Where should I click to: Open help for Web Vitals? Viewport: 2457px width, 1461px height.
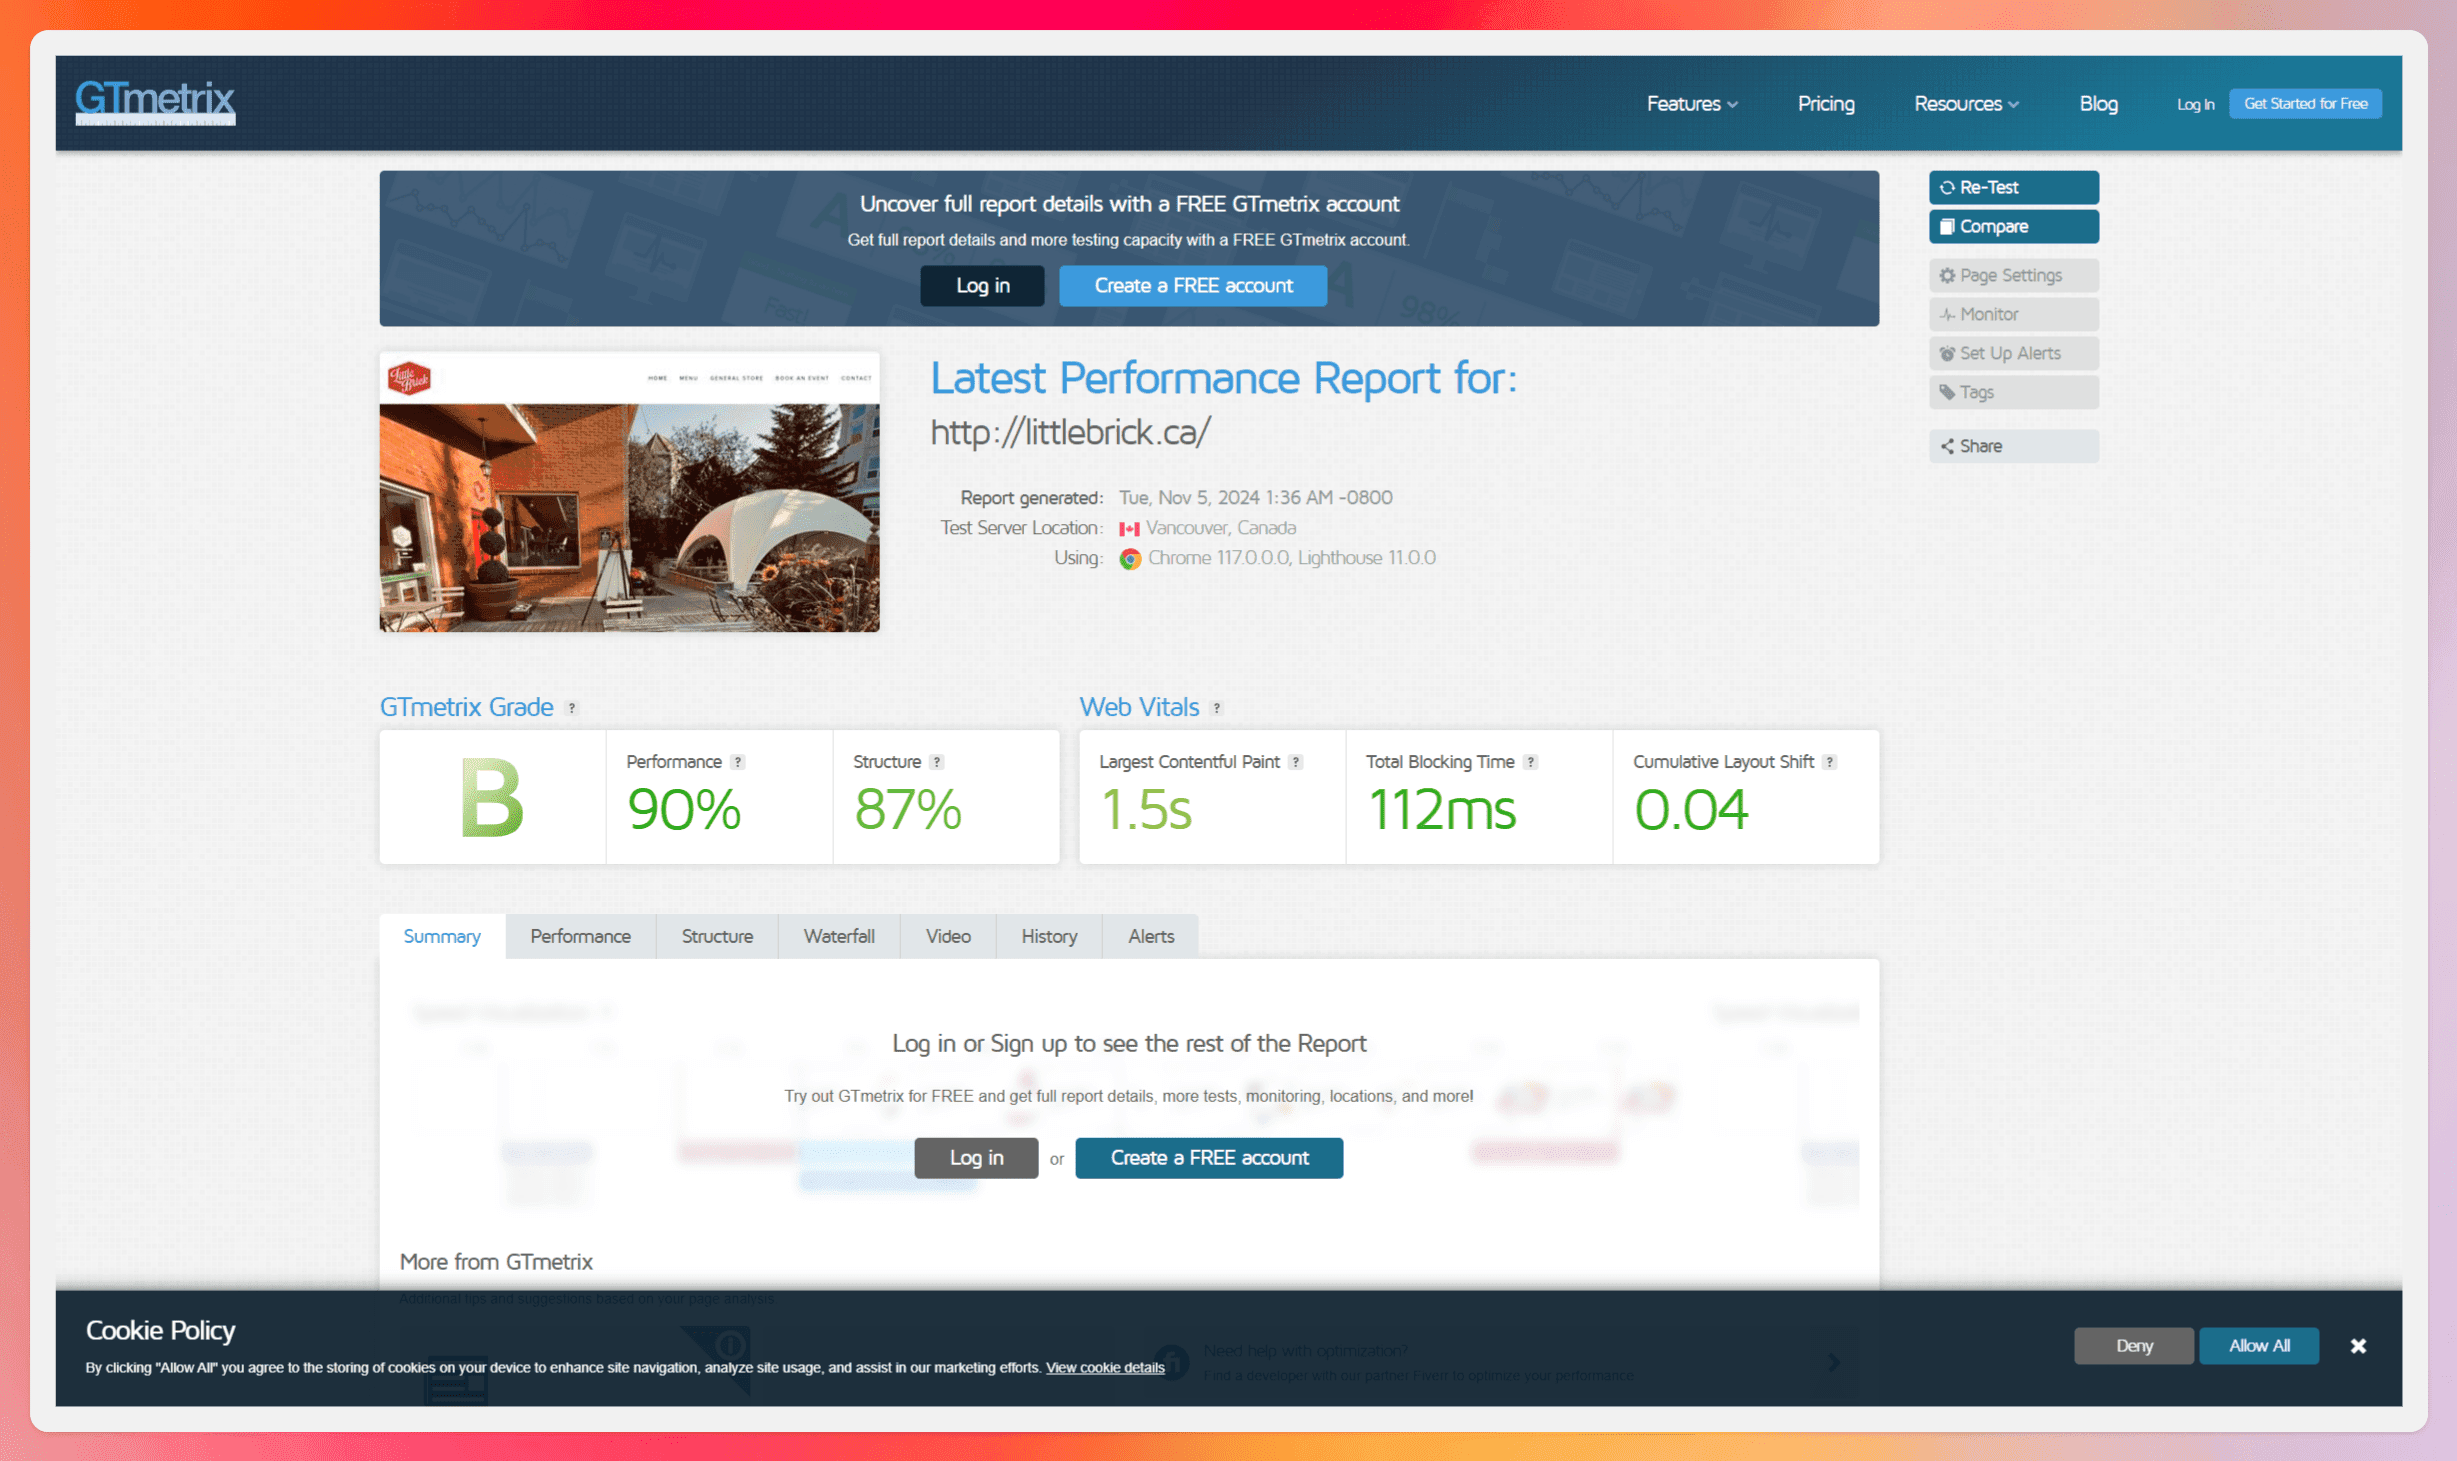tap(1216, 708)
